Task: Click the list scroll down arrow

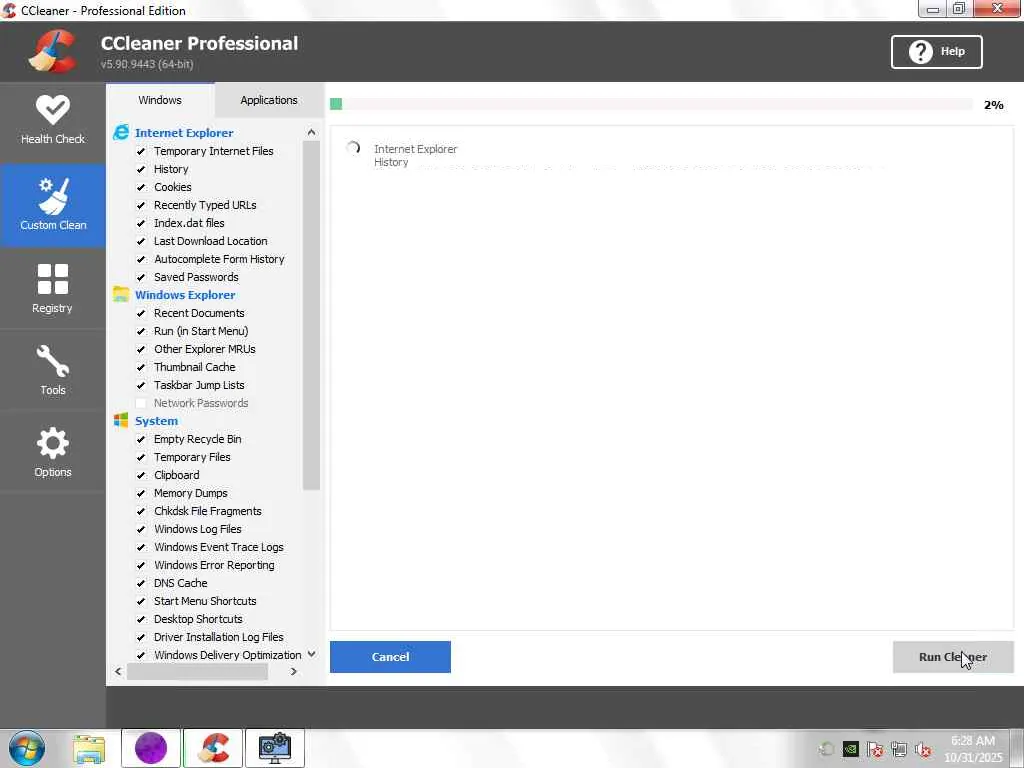Action: tap(312, 654)
